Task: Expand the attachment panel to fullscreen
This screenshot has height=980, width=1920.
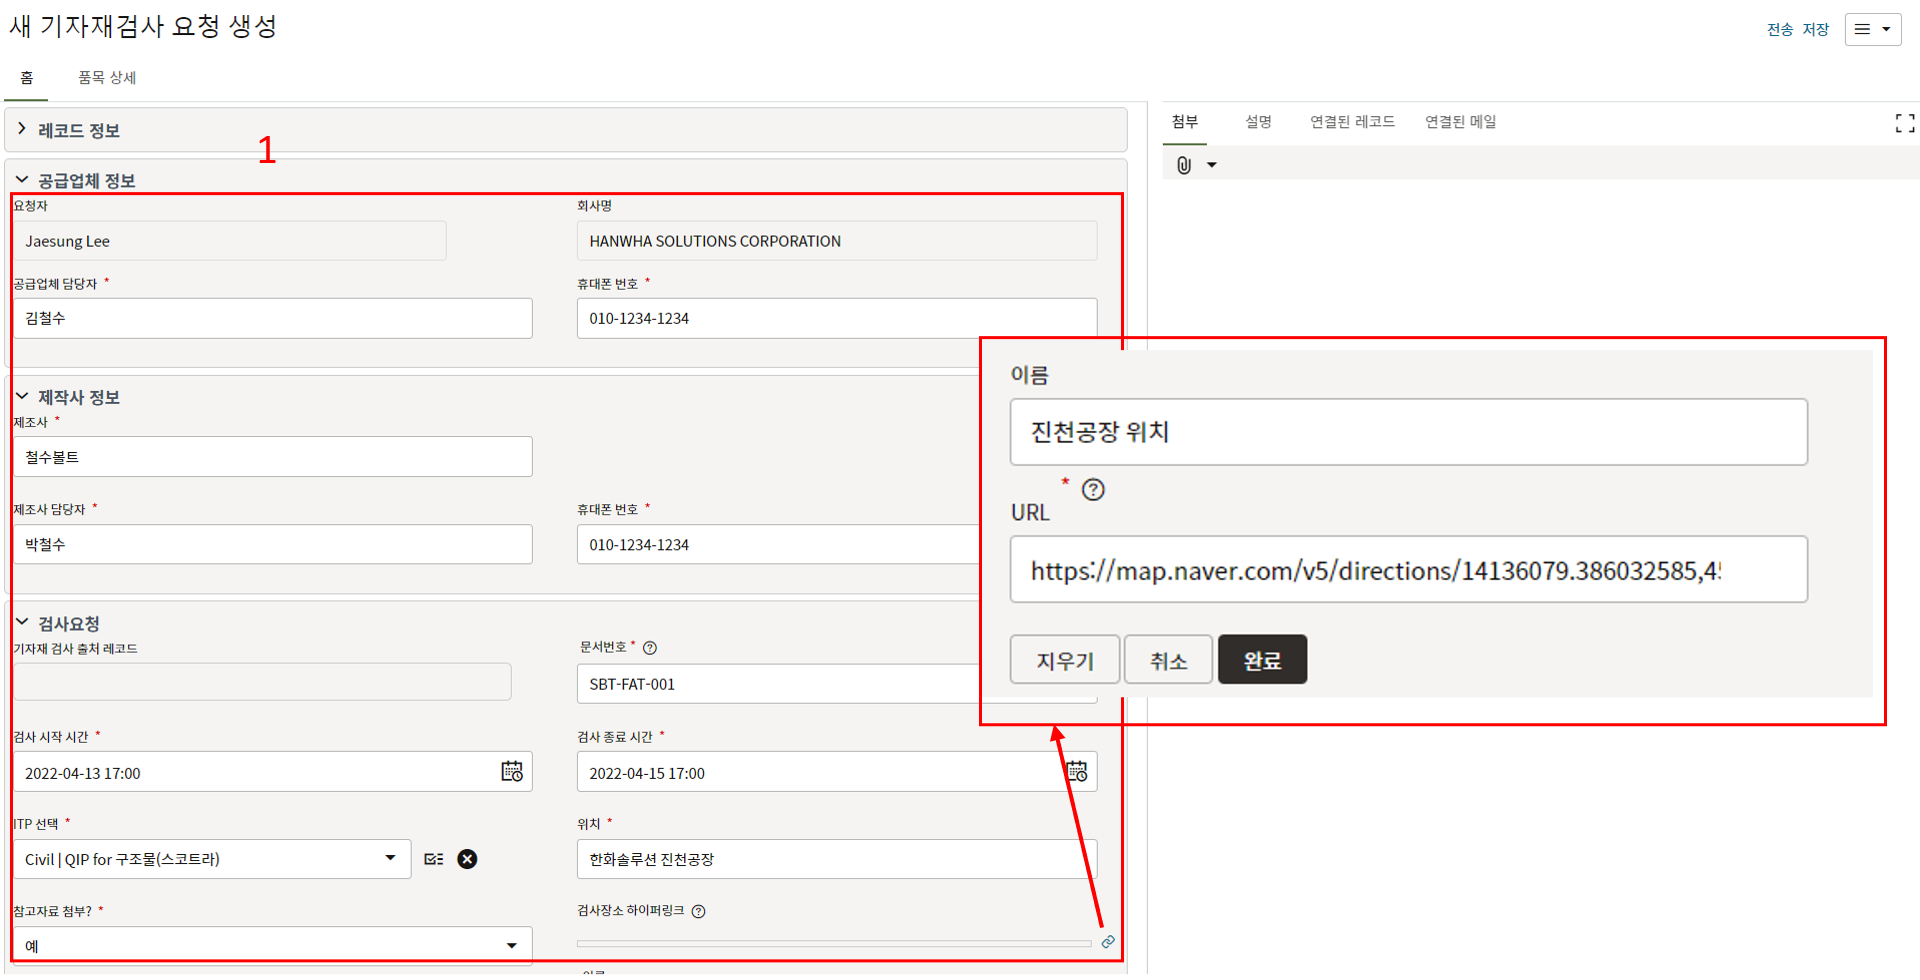Action: 1904,123
